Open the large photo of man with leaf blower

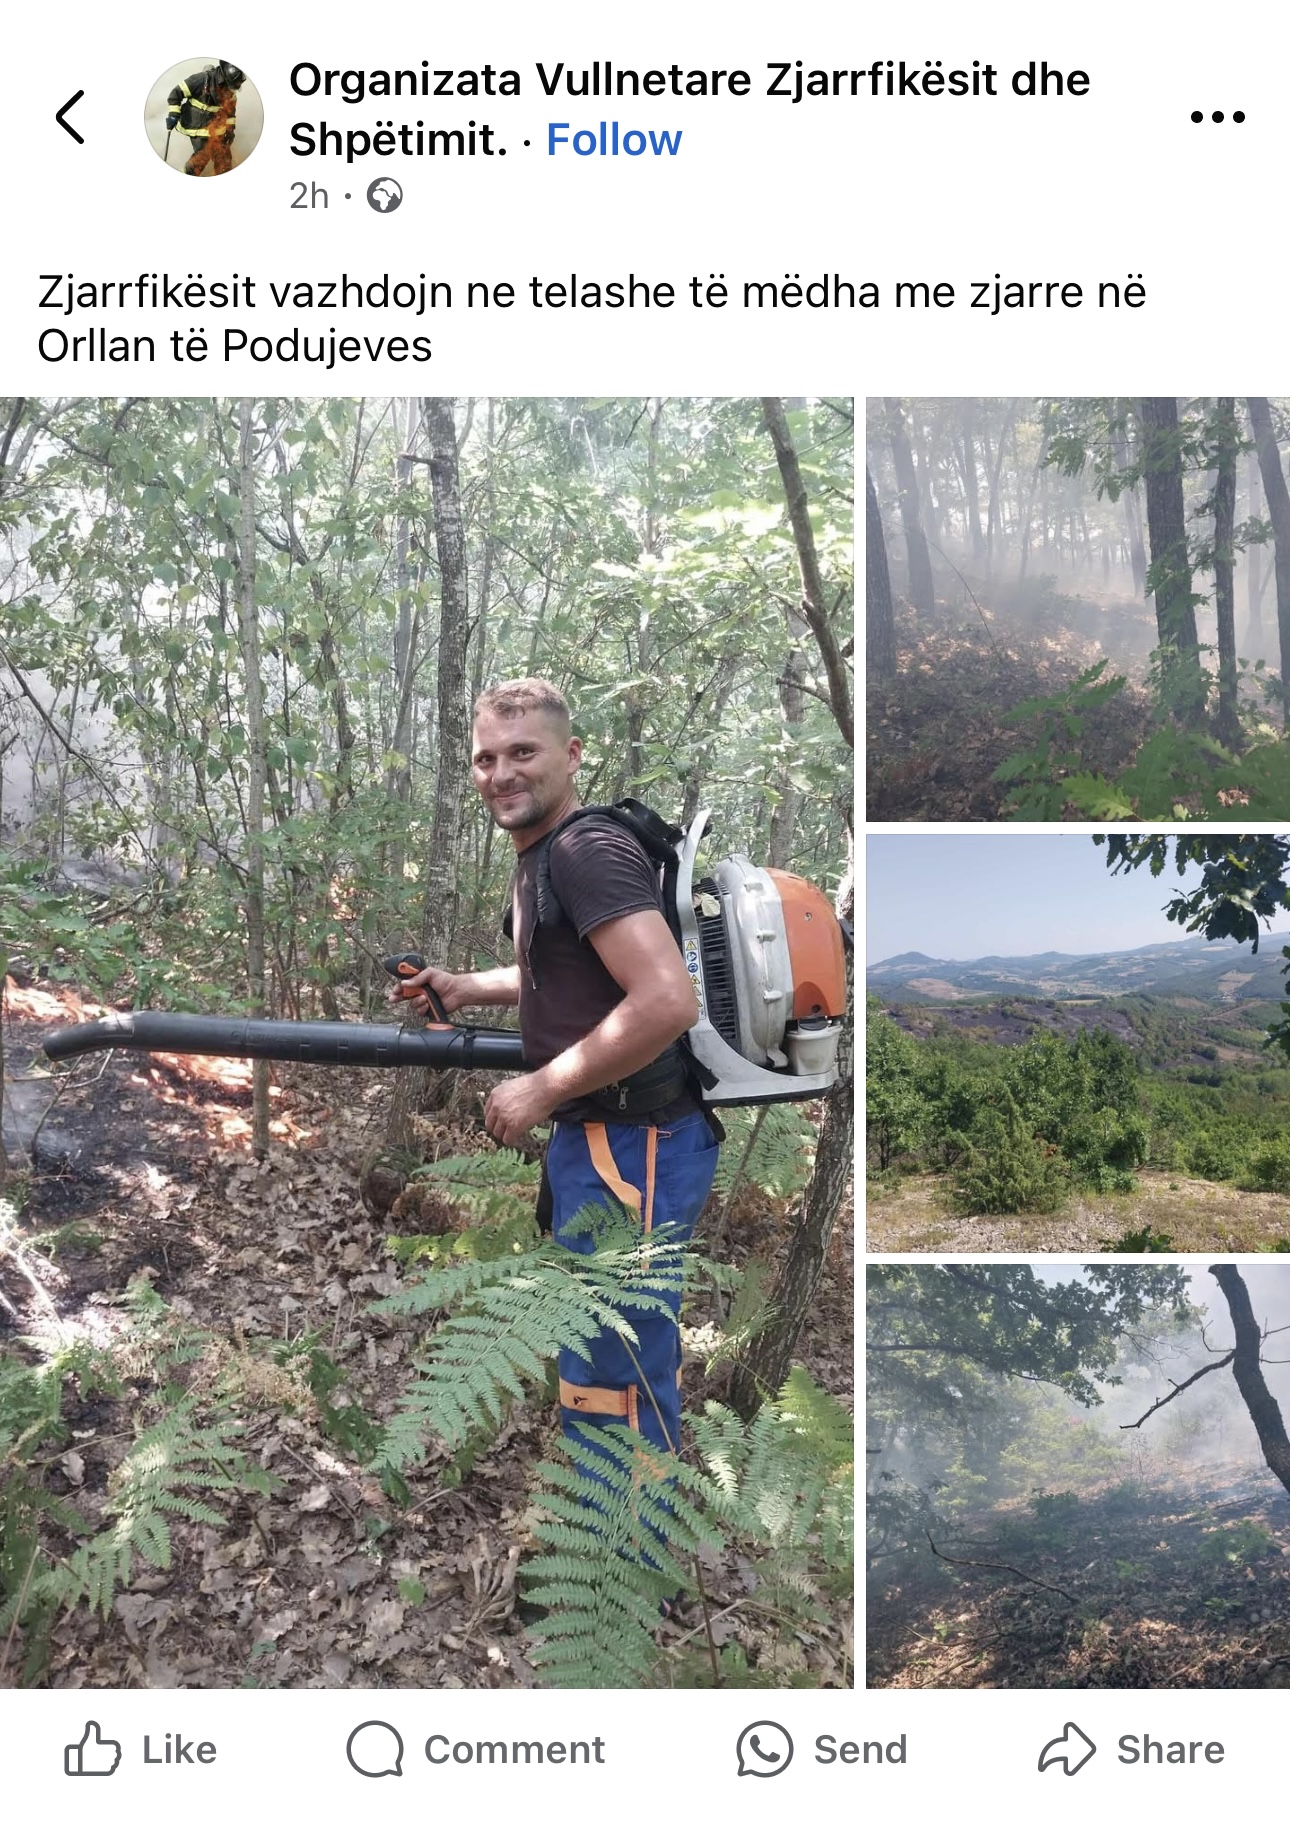click(426, 1043)
